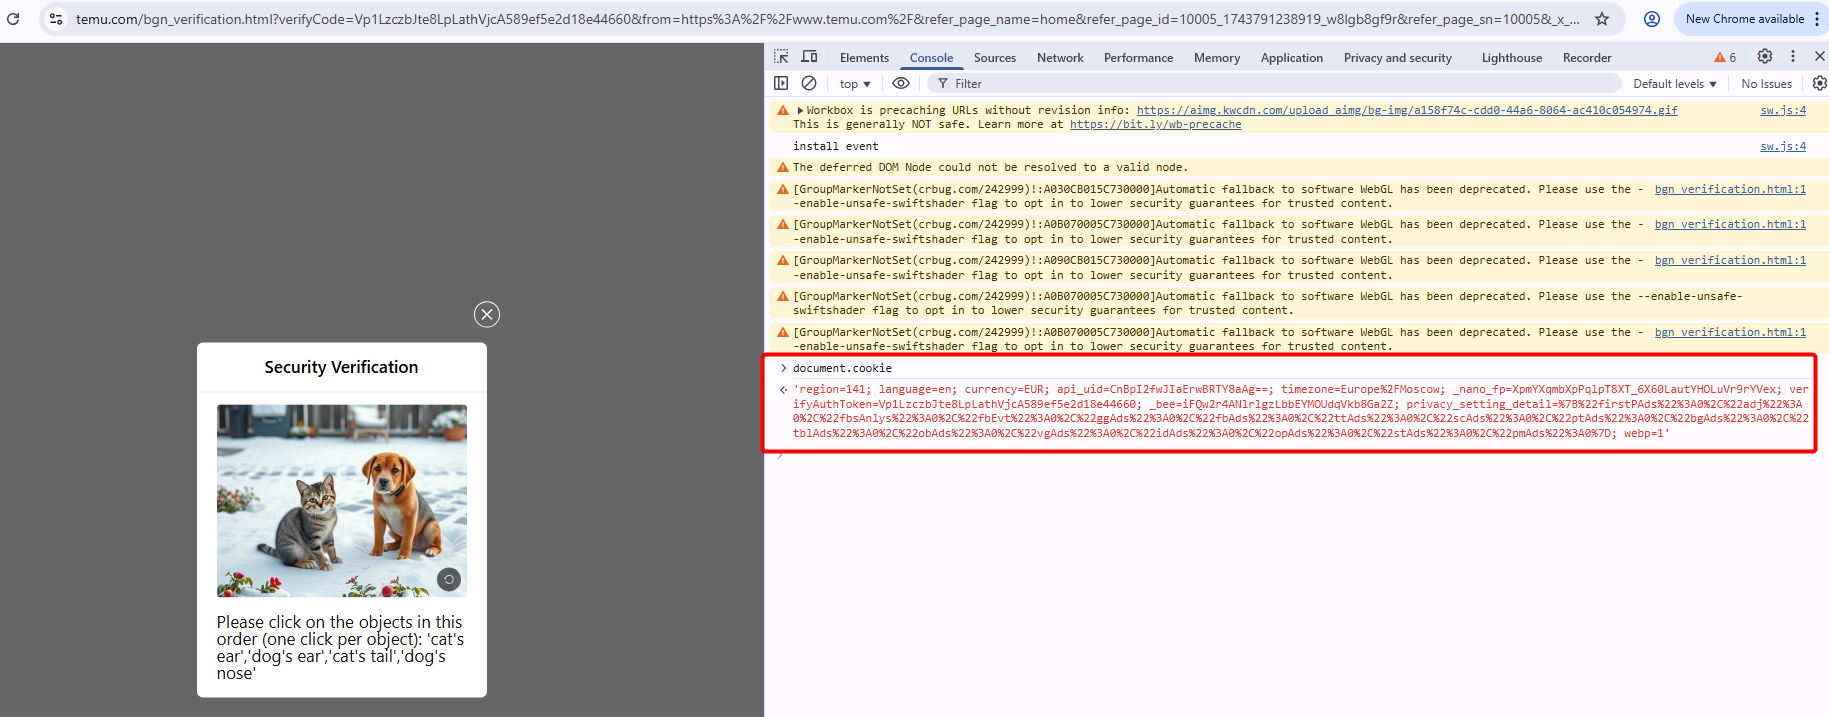Switch to the Network tab
This screenshot has width=1829, height=717.
(1060, 58)
